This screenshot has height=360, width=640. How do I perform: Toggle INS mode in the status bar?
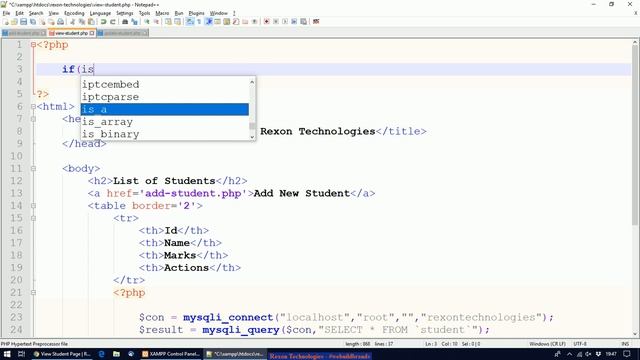click(x=625, y=344)
